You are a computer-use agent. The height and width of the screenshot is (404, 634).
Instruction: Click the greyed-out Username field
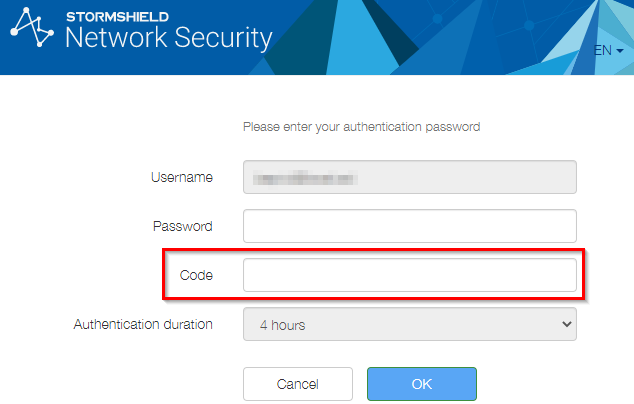tap(410, 177)
